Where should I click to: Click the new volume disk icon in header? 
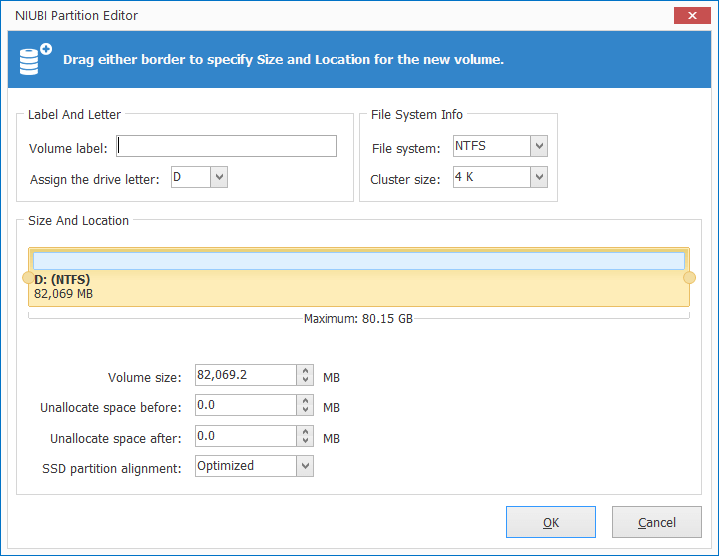(35, 59)
